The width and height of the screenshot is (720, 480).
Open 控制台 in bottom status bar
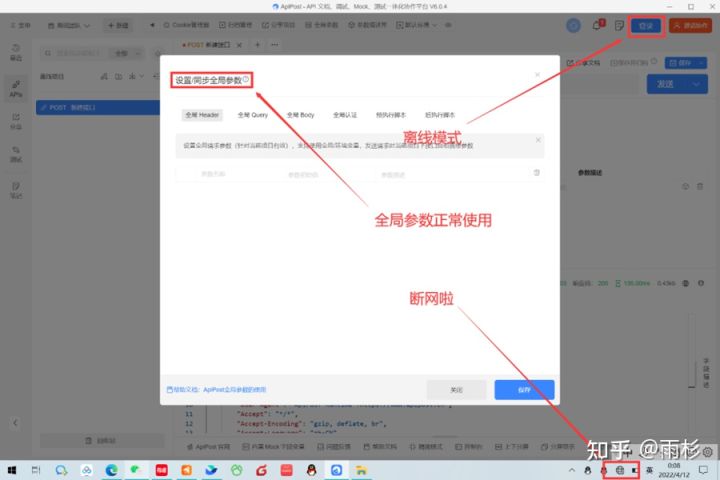point(469,446)
